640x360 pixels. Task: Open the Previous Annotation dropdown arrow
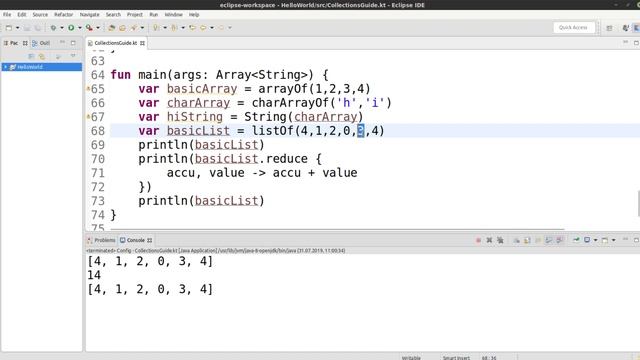(183, 28)
